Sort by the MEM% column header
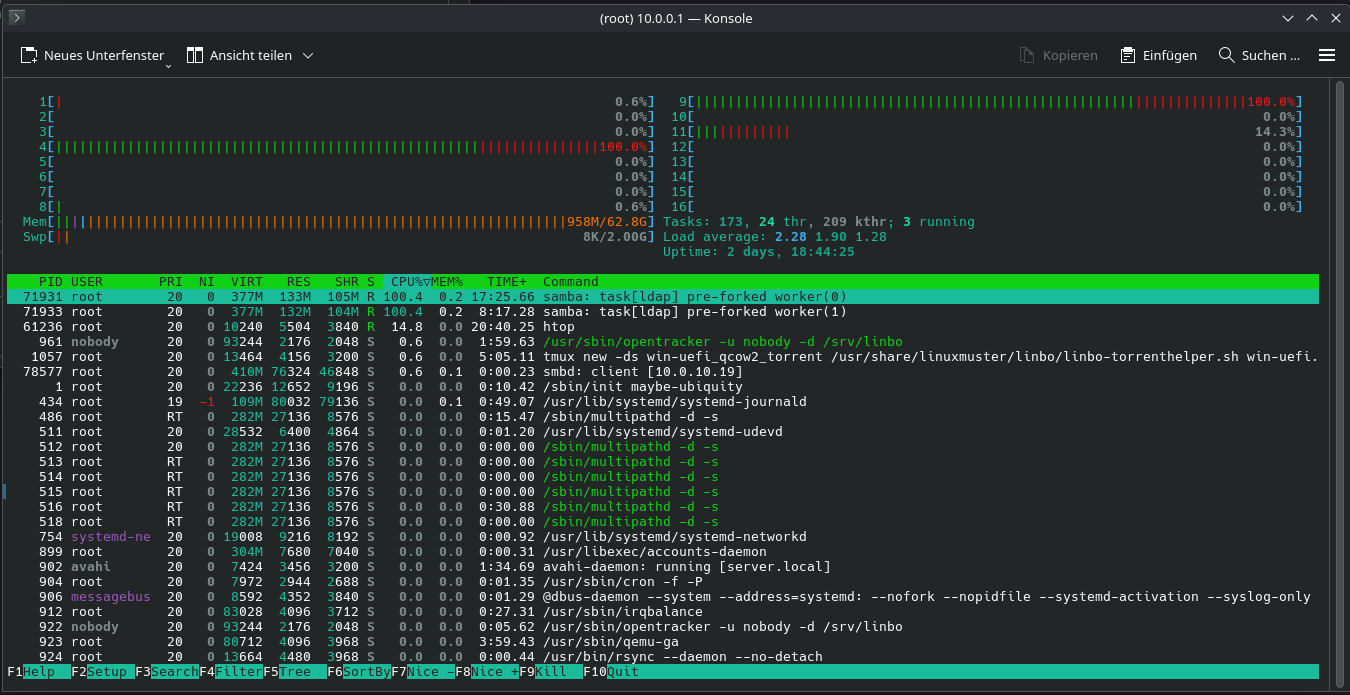This screenshot has height=695, width=1350. (x=448, y=282)
